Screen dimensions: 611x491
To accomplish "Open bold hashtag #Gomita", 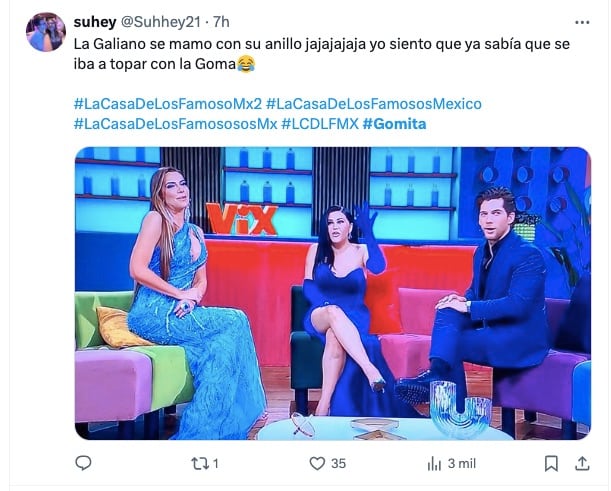I will 394,124.
